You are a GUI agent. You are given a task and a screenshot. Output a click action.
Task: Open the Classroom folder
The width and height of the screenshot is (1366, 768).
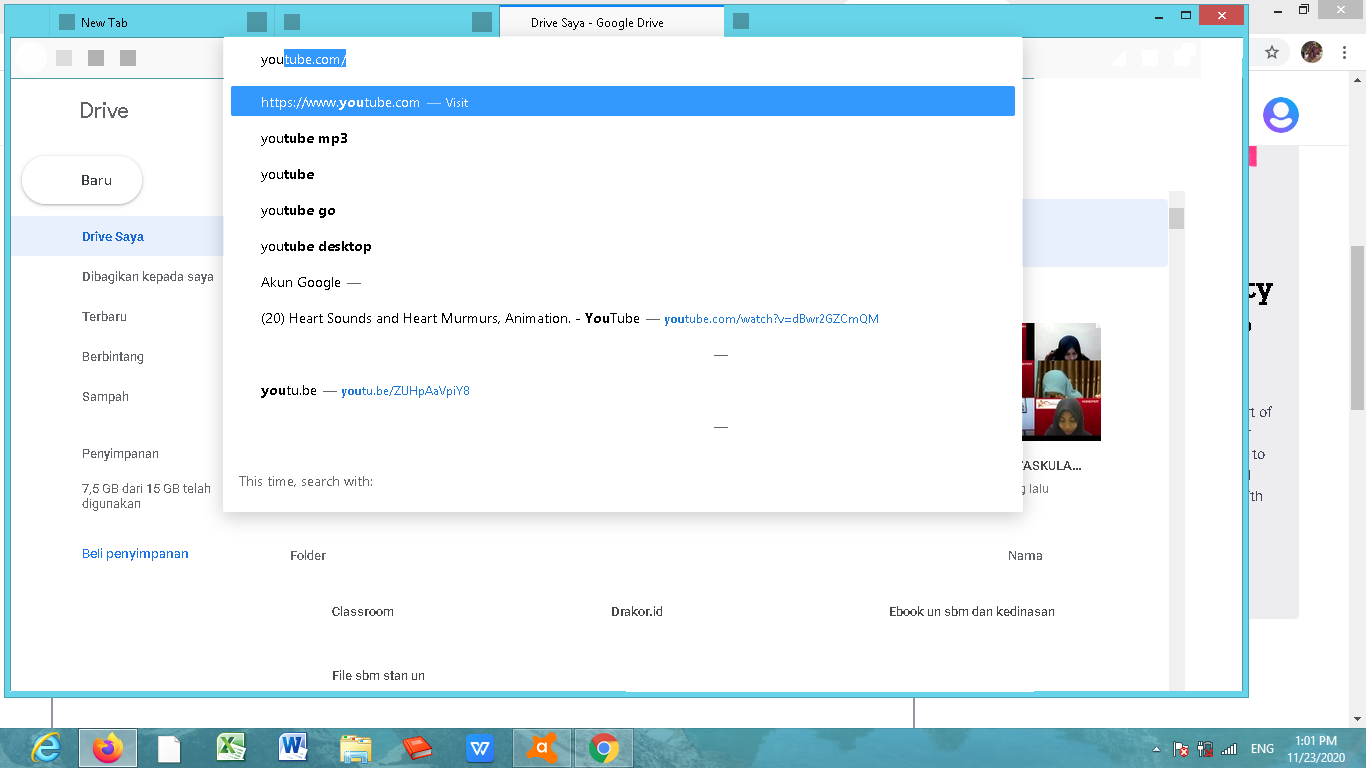[x=363, y=611]
